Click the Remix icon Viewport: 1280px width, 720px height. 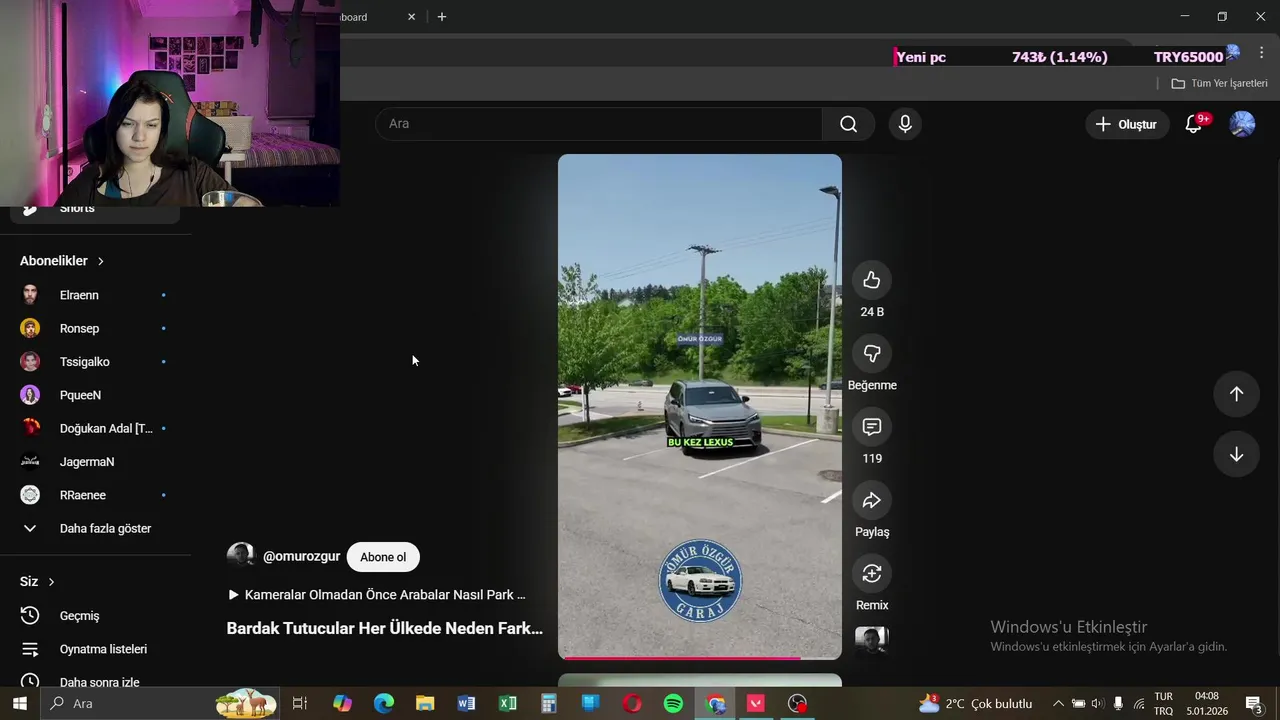click(872, 573)
